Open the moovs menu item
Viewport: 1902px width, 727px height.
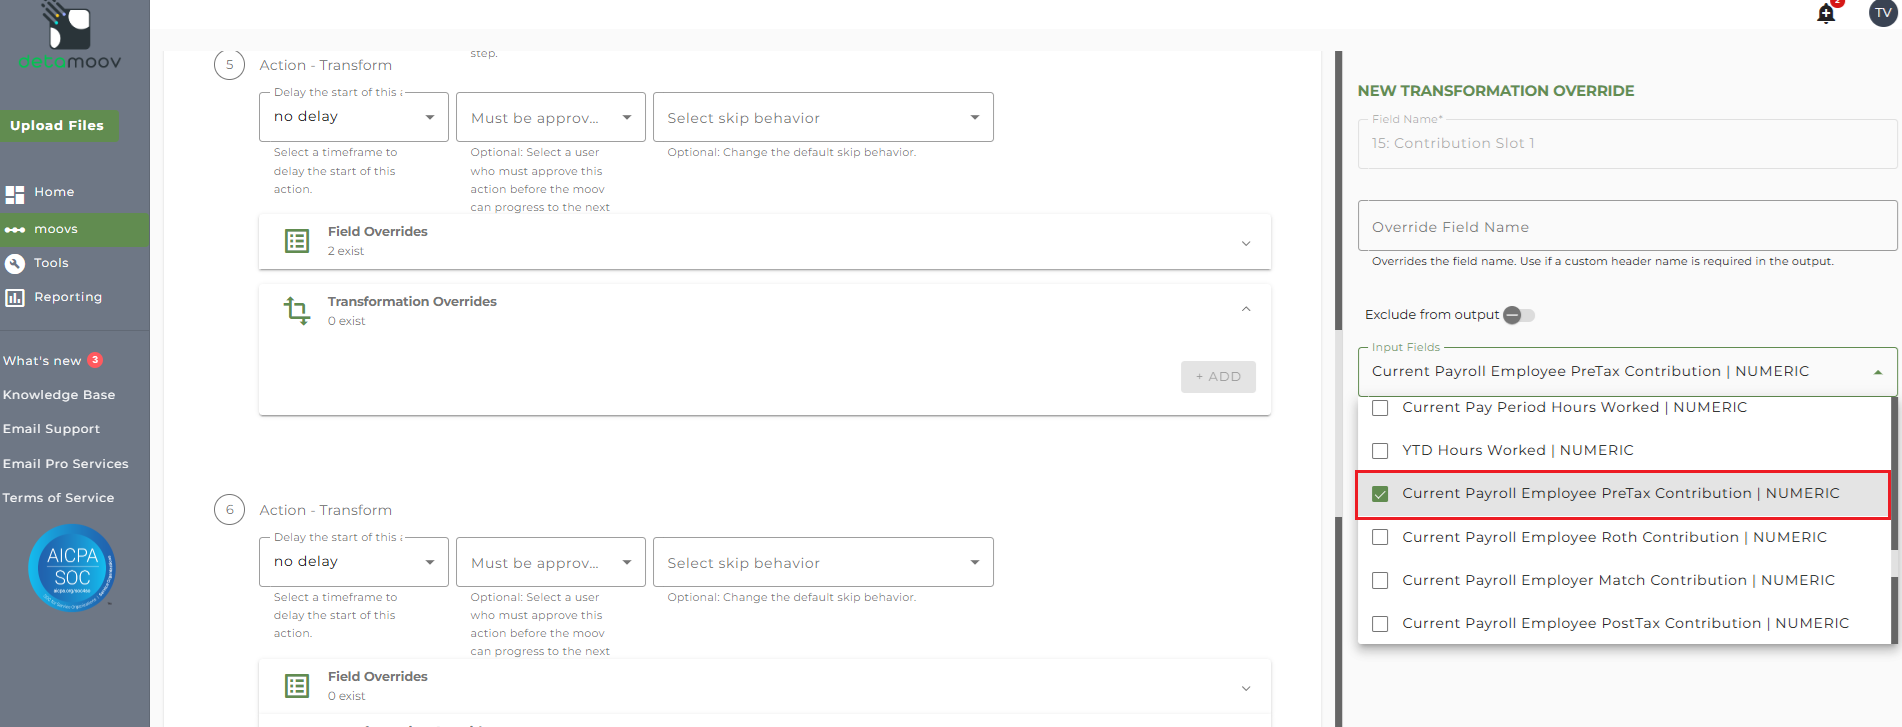point(56,229)
